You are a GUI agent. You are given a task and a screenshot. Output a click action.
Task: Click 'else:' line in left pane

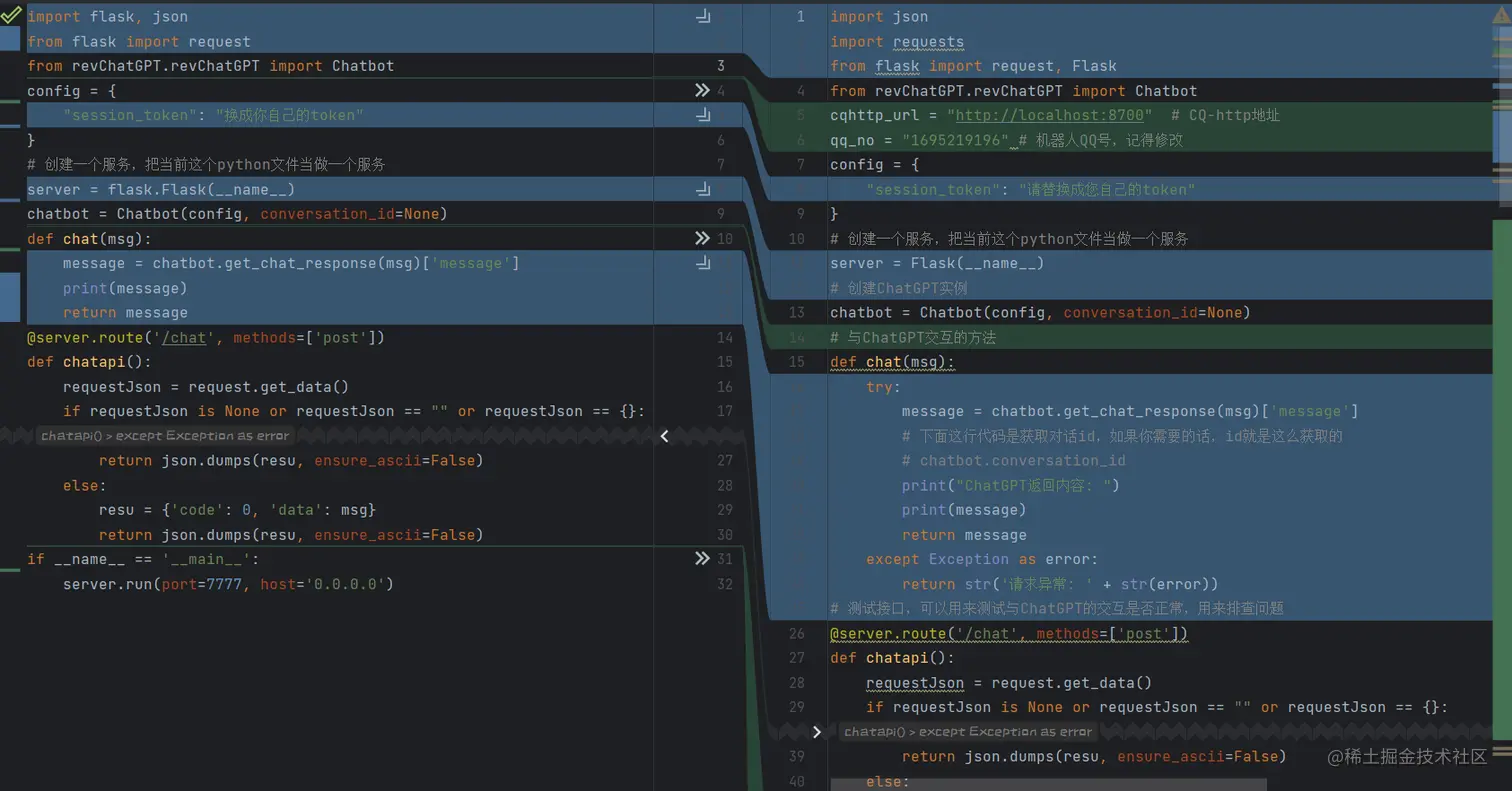[84, 485]
